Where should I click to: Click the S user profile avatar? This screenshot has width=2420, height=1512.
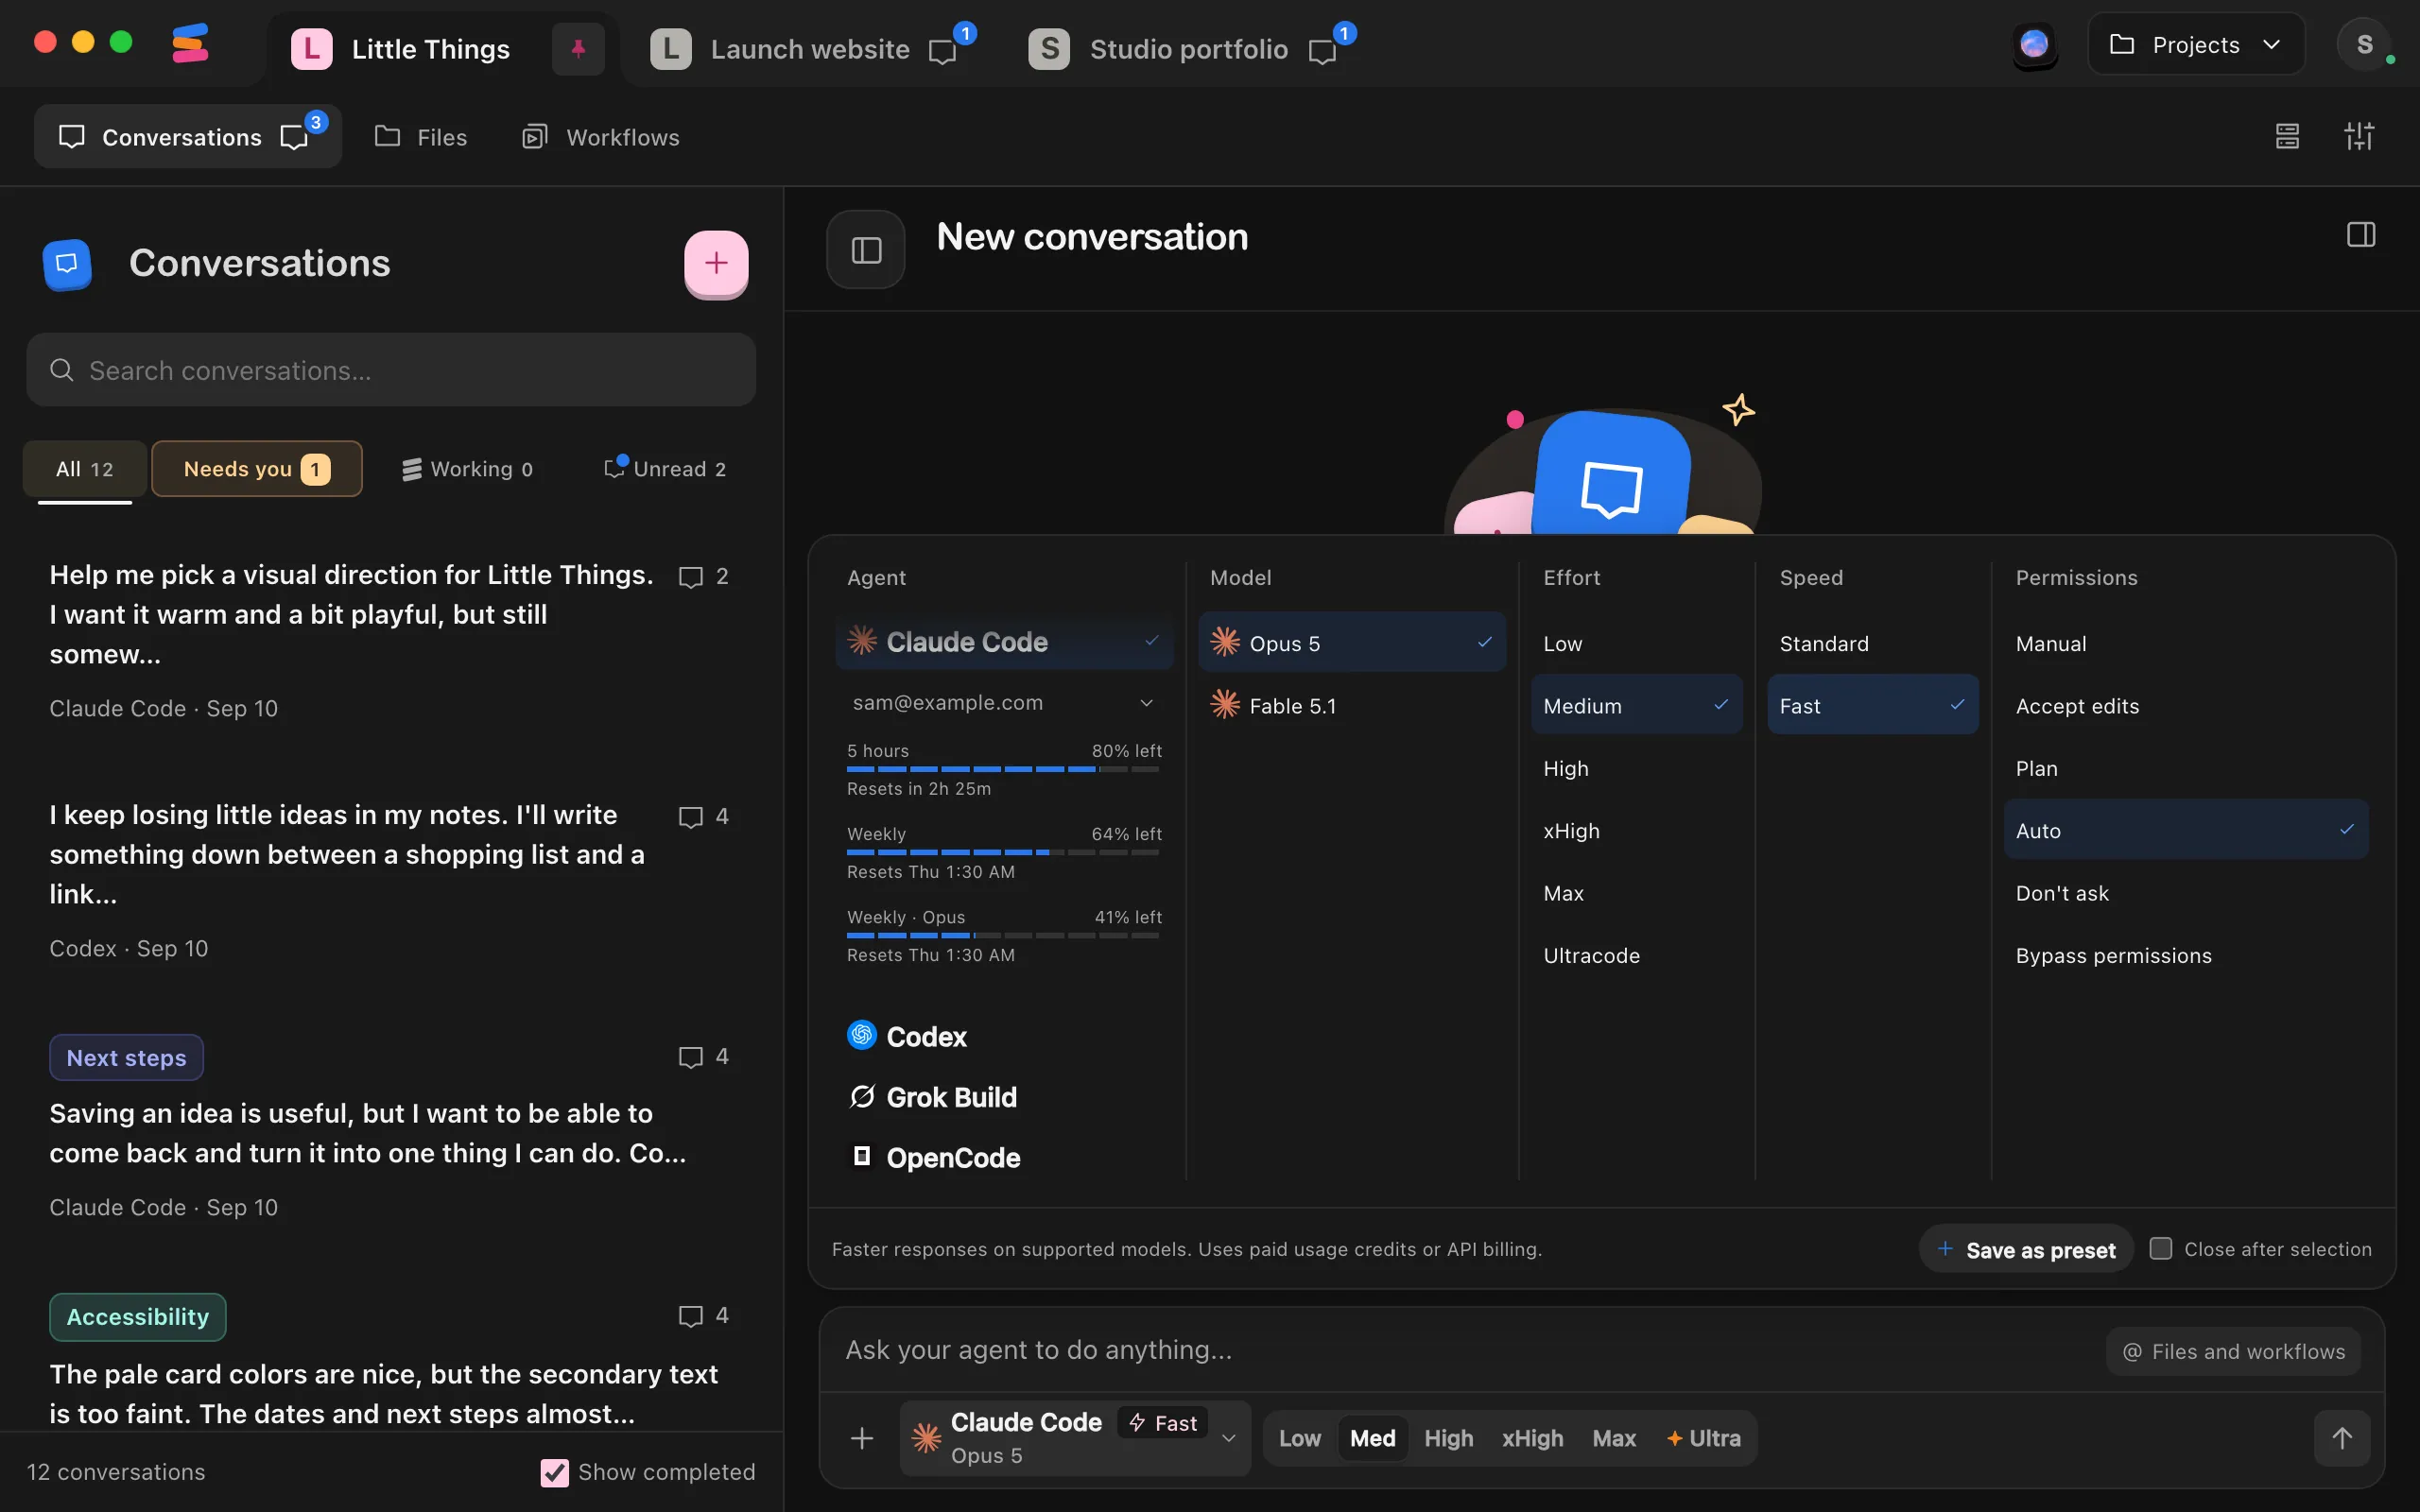pos(2364,45)
